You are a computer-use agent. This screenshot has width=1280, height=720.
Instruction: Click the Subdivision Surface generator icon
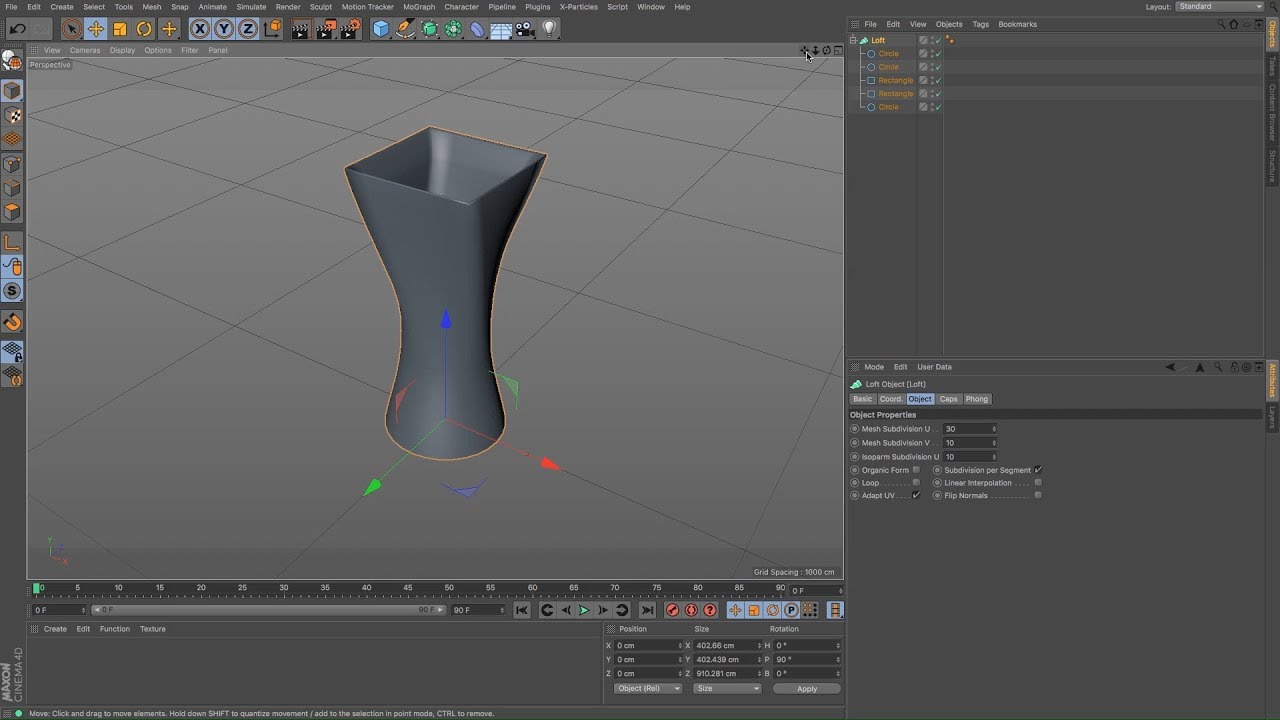(429, 29)
